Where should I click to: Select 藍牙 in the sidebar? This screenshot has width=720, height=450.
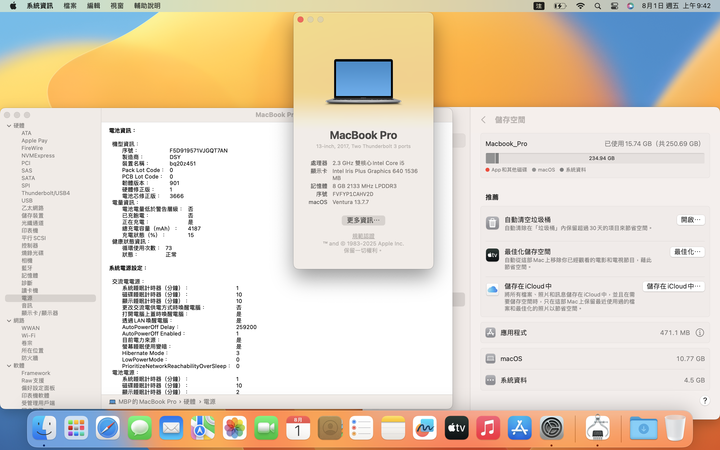[x=27, y=268]
